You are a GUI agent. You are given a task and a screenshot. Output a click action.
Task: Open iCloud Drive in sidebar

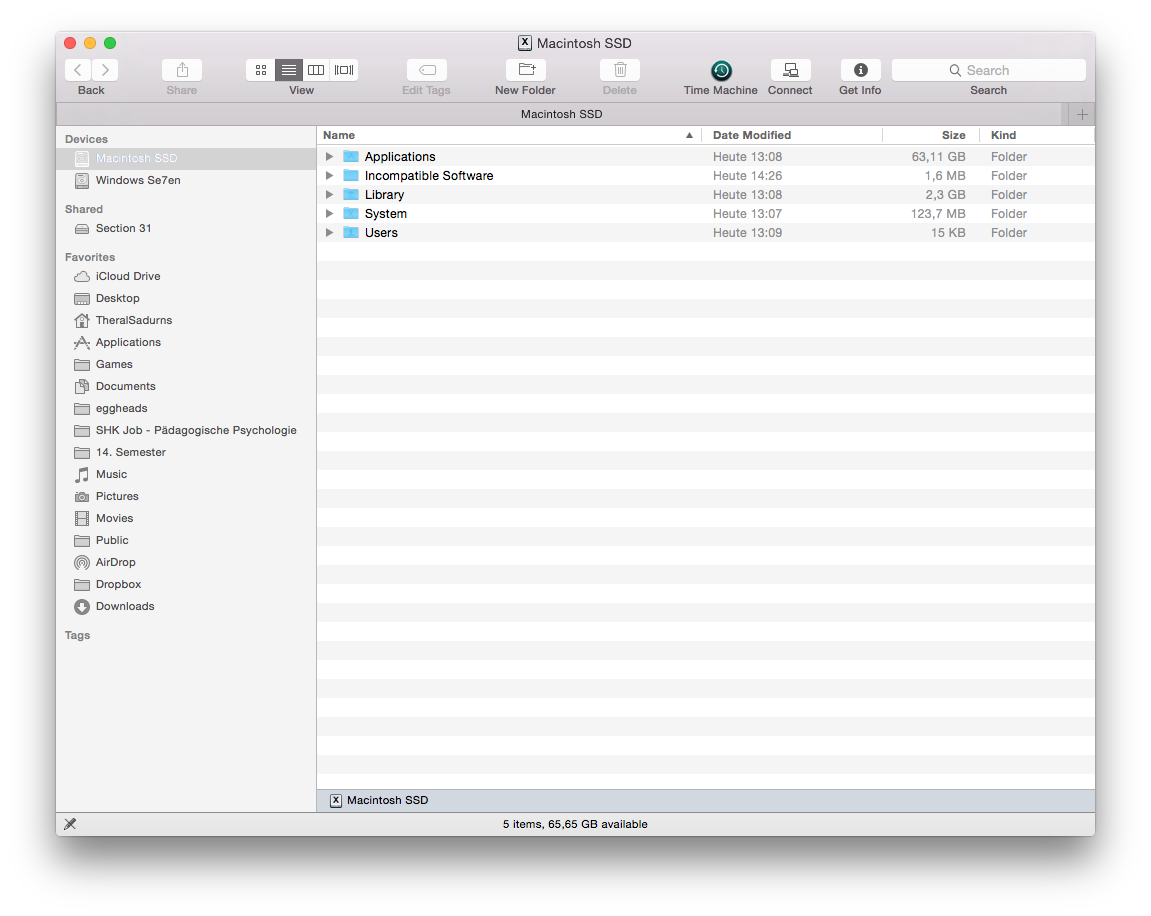186,277
